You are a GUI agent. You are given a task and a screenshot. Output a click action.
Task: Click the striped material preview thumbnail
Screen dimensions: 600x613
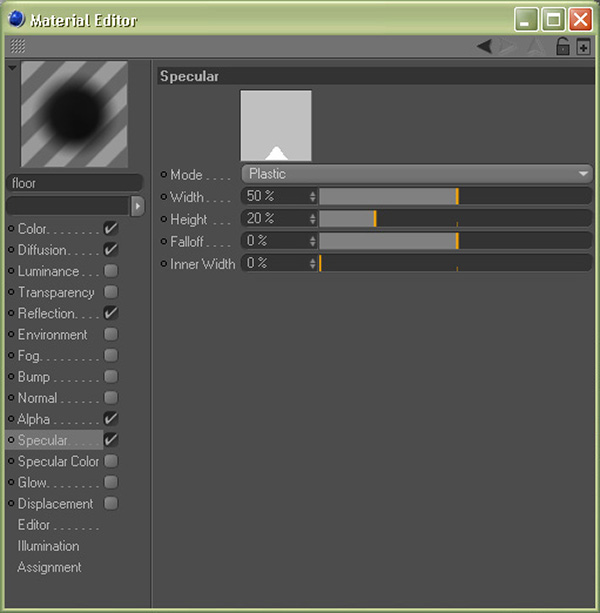[x=74, y=114]
